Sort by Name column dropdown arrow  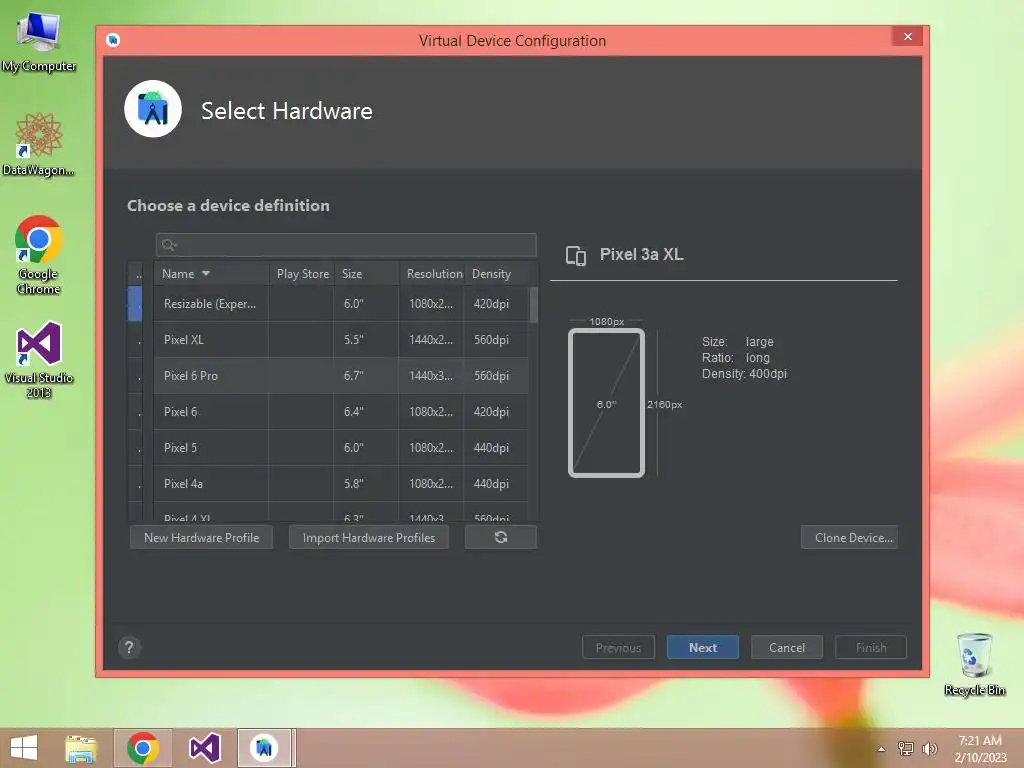click(x=206, y=274)
